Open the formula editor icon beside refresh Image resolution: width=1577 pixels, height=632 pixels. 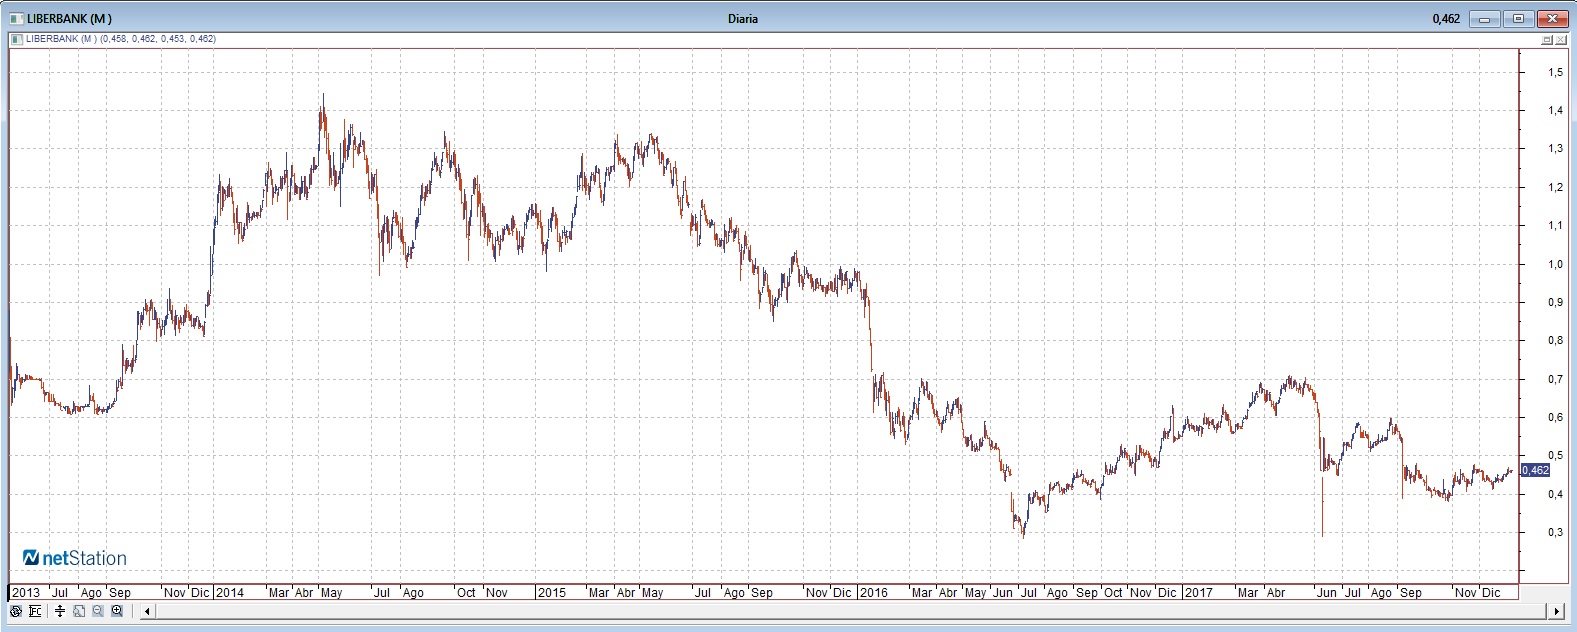click(35, 611)
